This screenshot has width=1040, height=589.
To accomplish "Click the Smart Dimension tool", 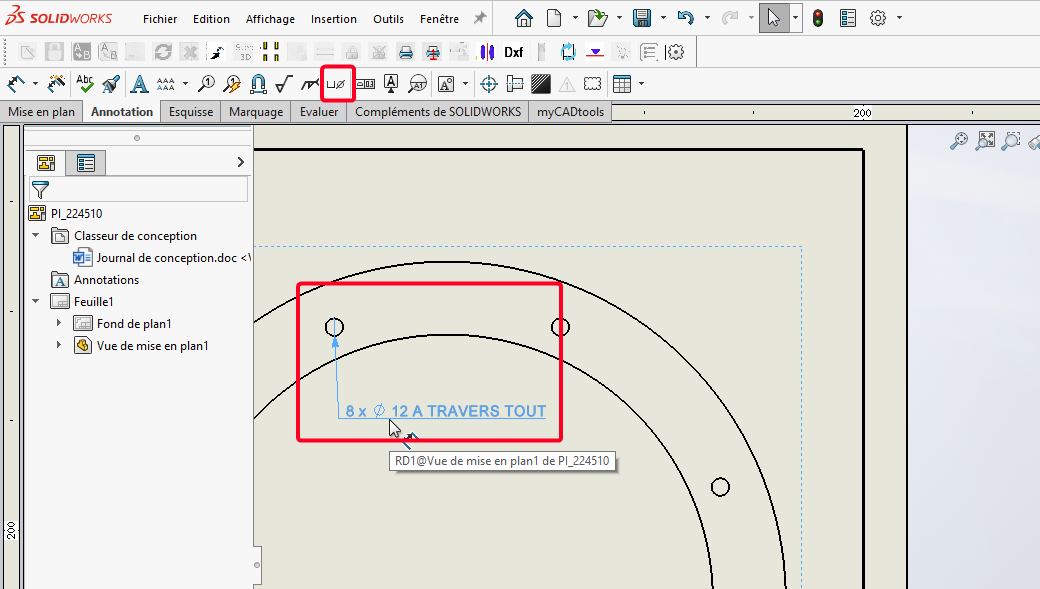I will click(15, 84).
